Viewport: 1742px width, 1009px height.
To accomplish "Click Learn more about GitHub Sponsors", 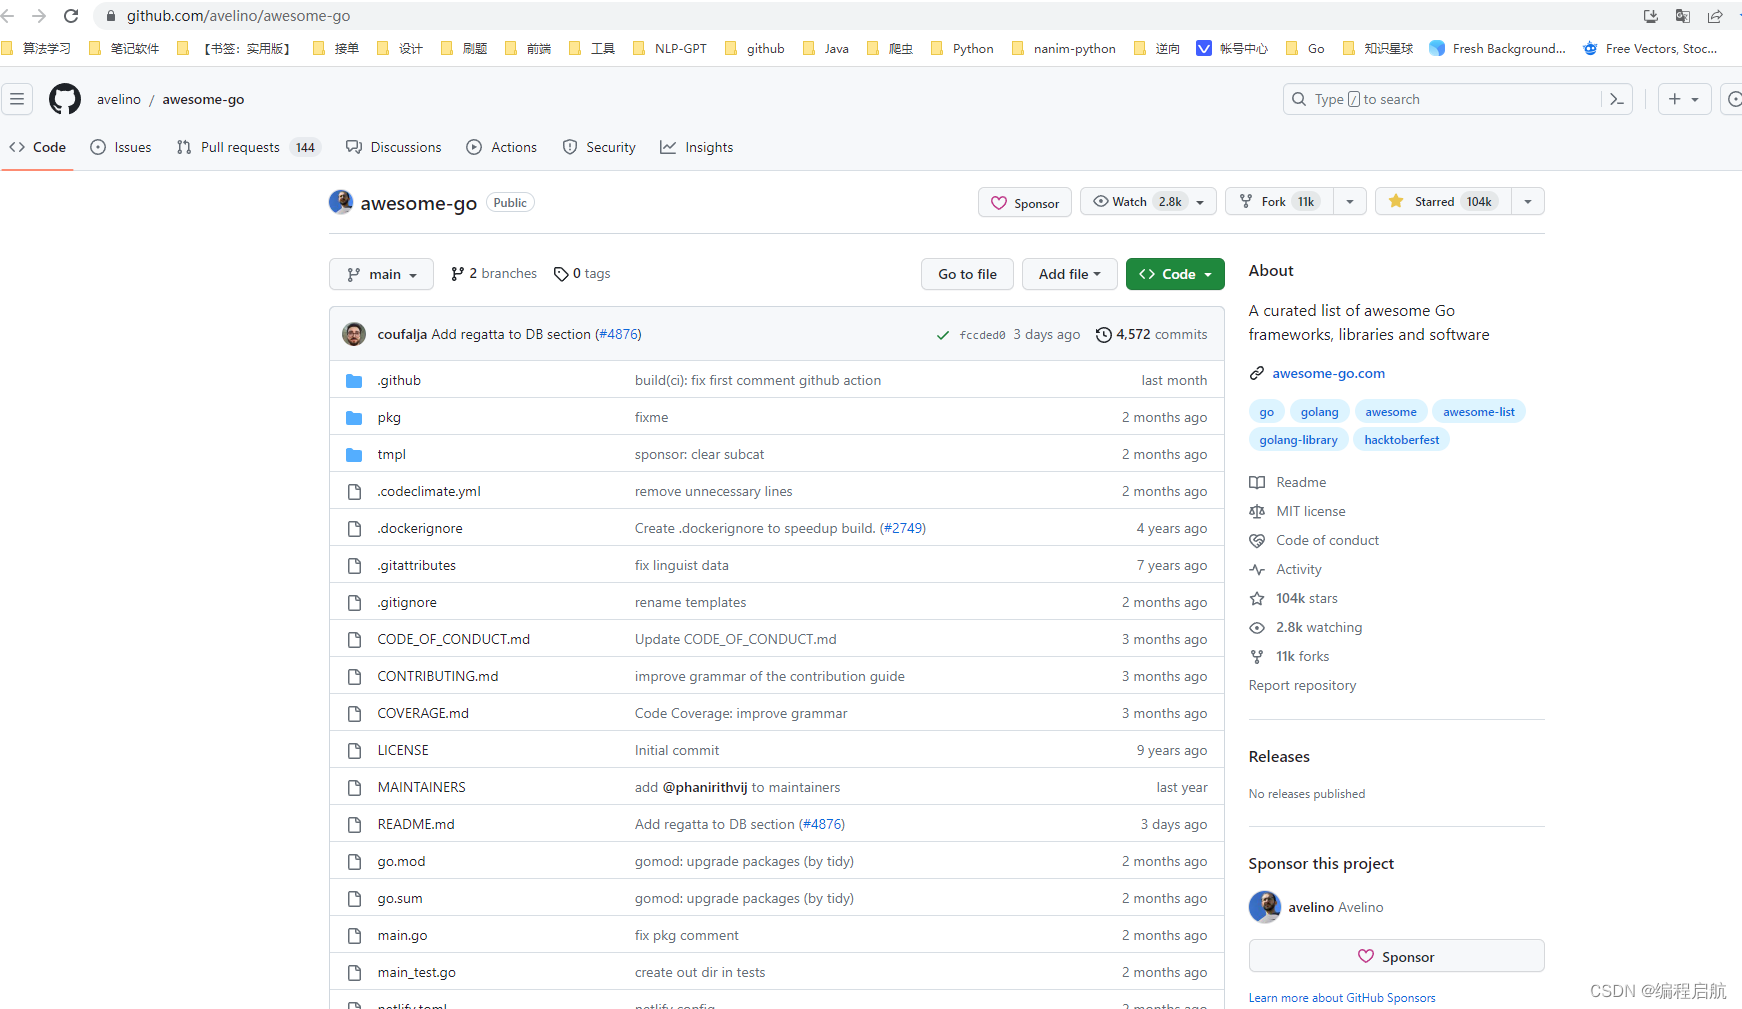I will (x=1342, y=998).
